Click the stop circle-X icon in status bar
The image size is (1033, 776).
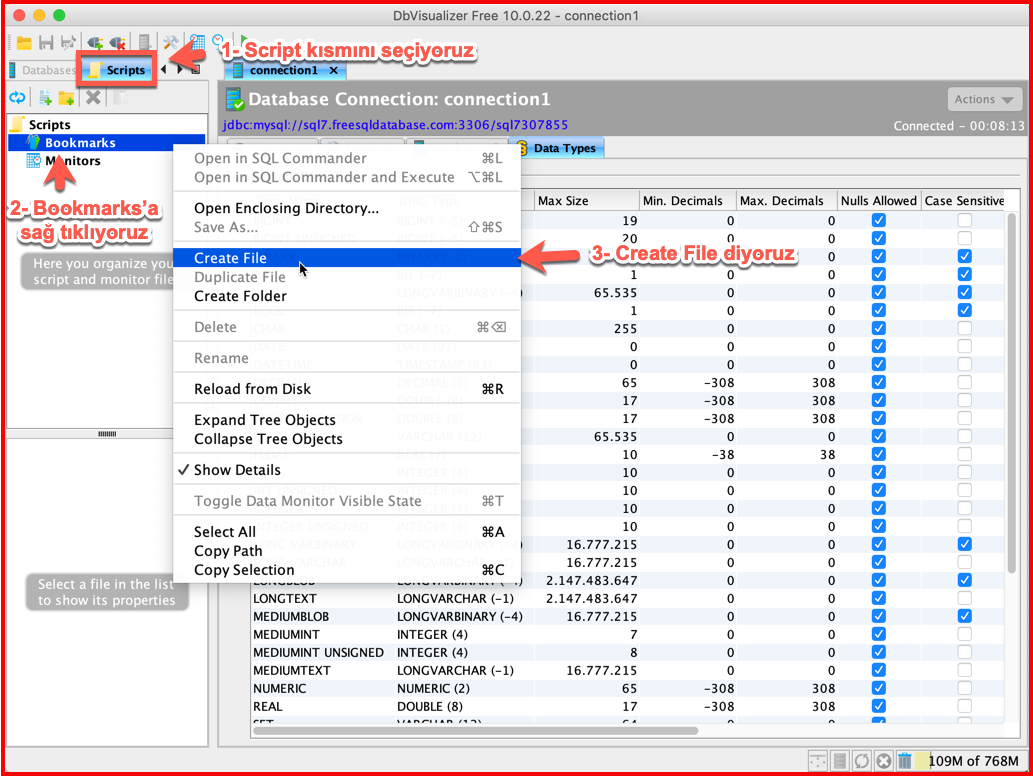click(883, 761)
